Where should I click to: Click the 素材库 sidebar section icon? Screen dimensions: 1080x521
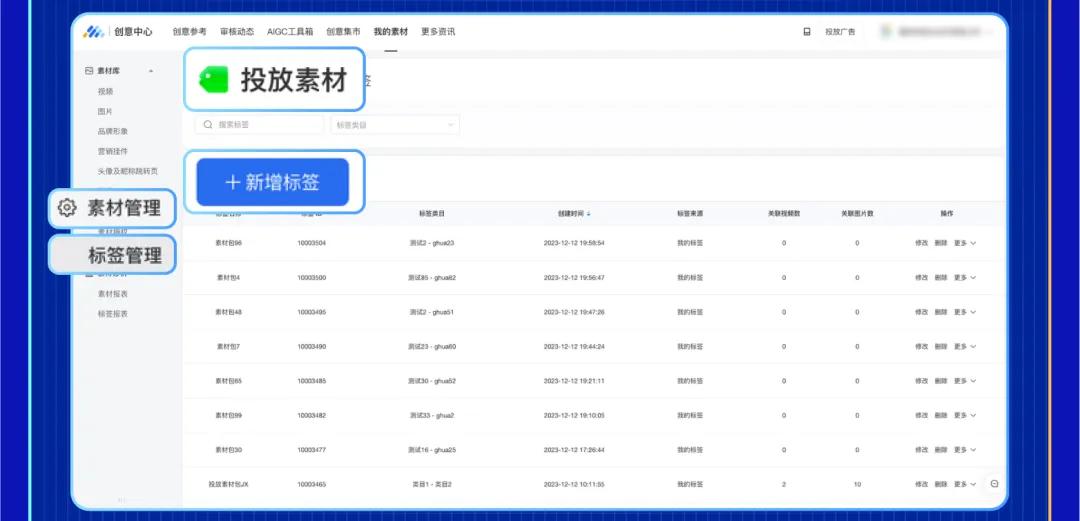89,71
